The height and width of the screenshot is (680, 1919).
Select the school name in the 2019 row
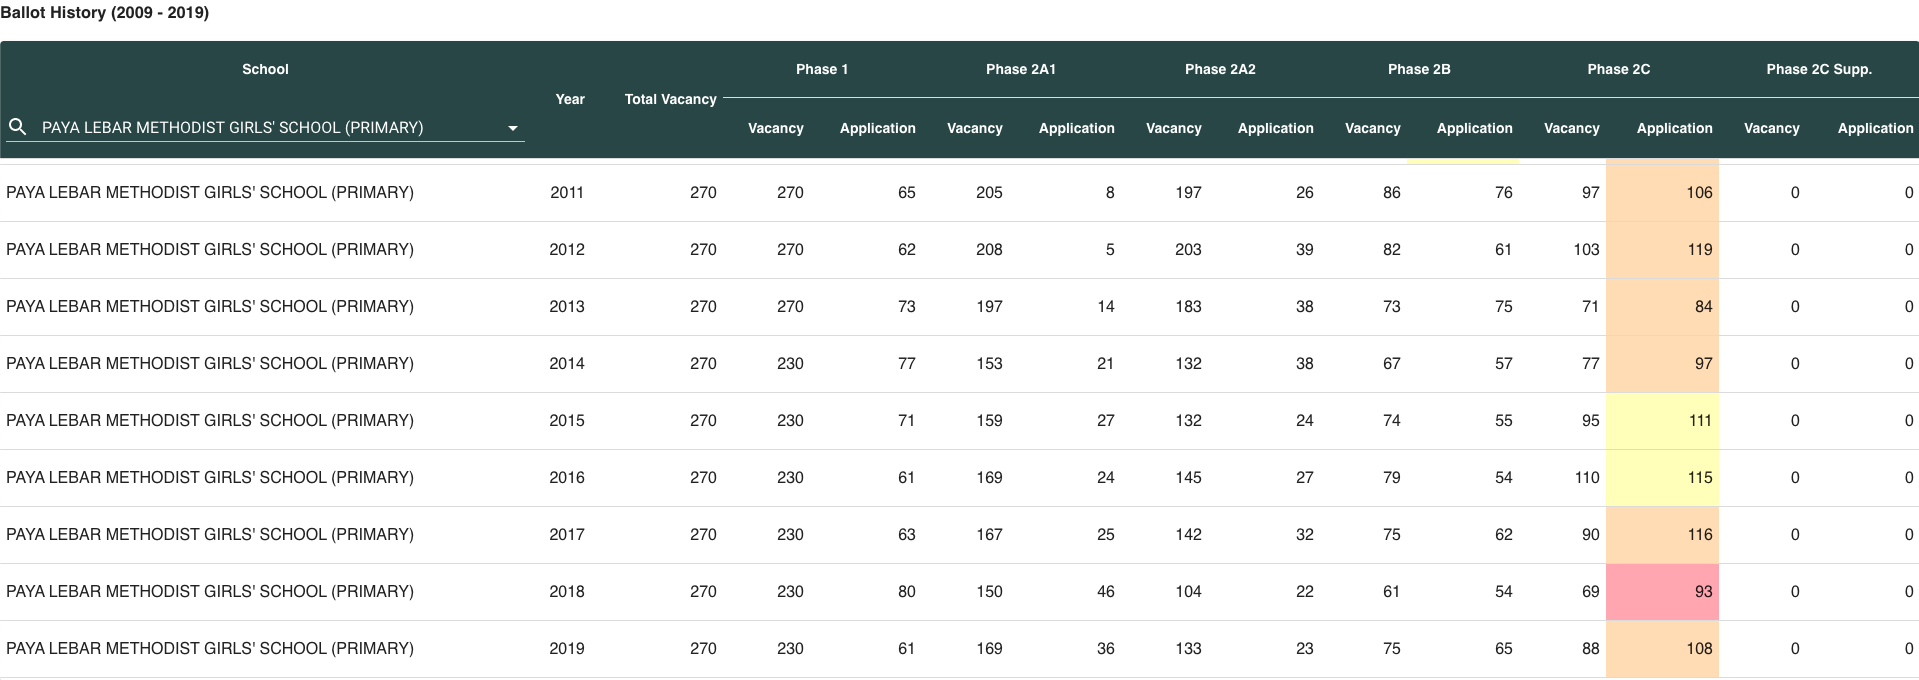tap(210, 648)
